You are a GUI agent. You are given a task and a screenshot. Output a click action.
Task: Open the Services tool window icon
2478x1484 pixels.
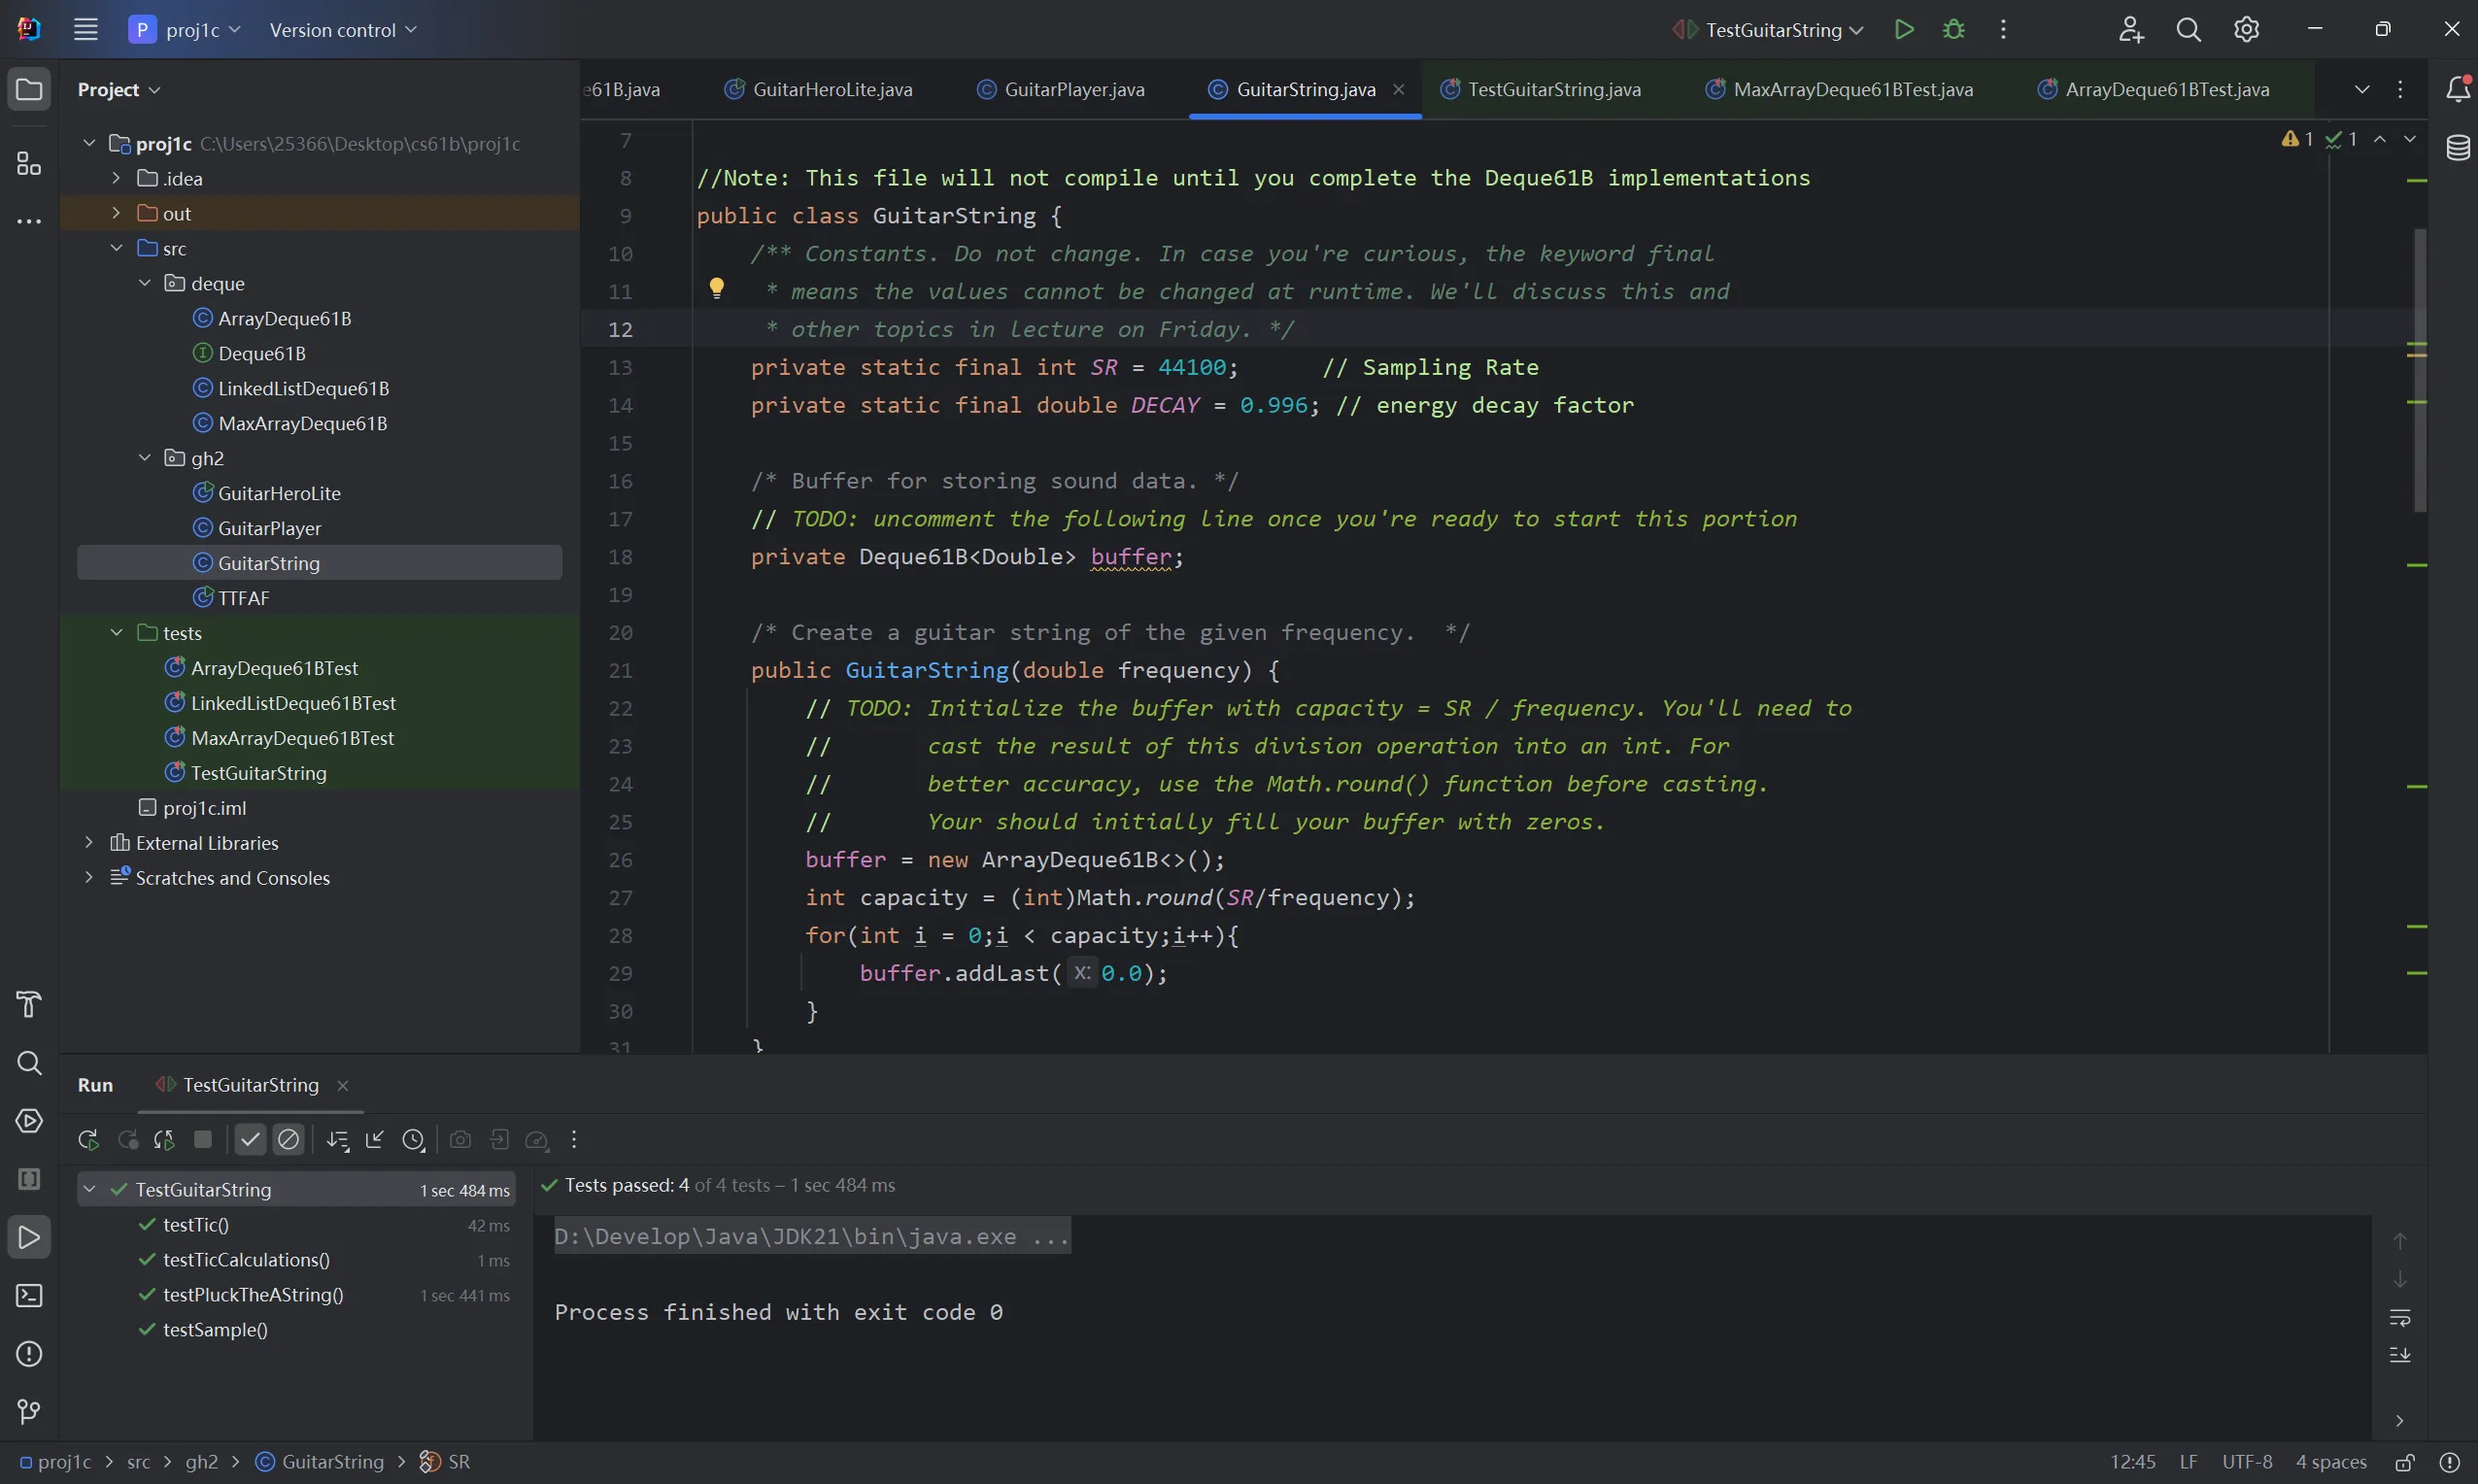click(29, 1121)
